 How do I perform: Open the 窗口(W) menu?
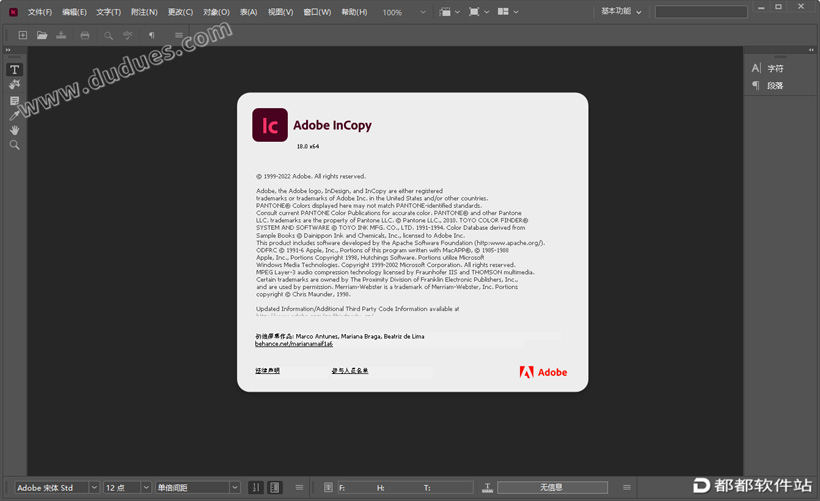(x=317, y=12)
